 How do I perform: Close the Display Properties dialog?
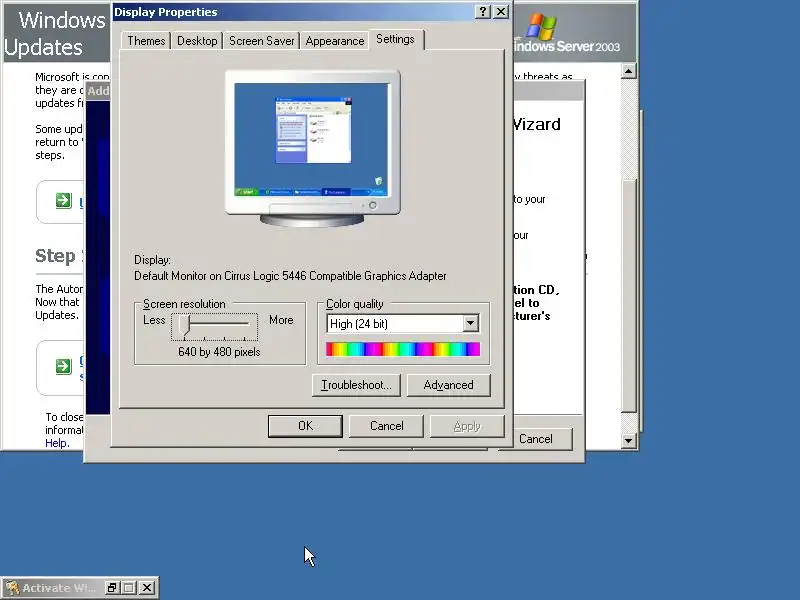(502, 12)
